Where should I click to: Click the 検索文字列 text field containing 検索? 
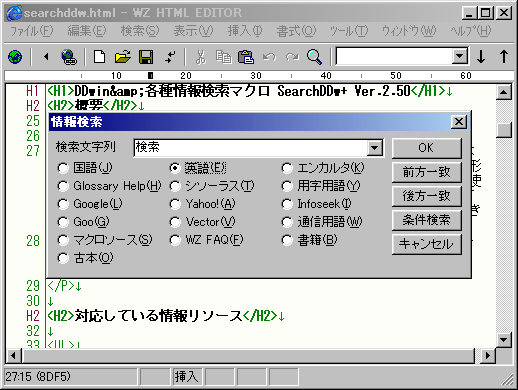[250, 148]
